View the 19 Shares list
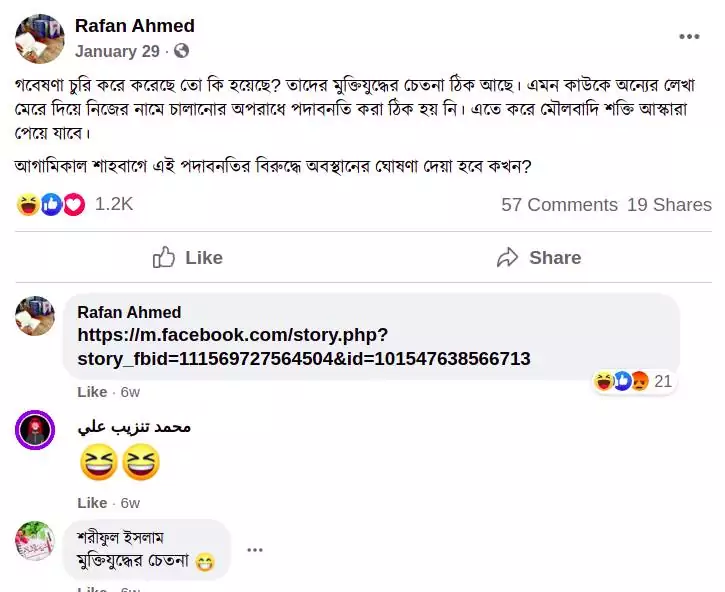Screen dimensions: 725x592 tap(669, 205)
